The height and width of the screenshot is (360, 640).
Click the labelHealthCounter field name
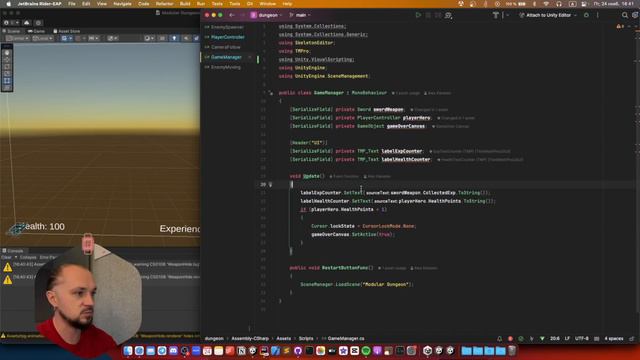click(406, 159)
